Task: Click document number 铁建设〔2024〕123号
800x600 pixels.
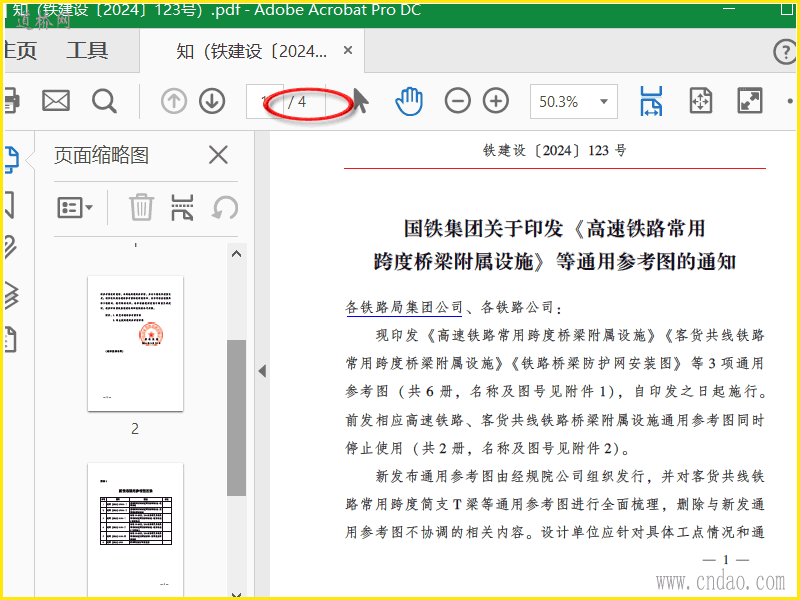Action: [x=555, y=151]
